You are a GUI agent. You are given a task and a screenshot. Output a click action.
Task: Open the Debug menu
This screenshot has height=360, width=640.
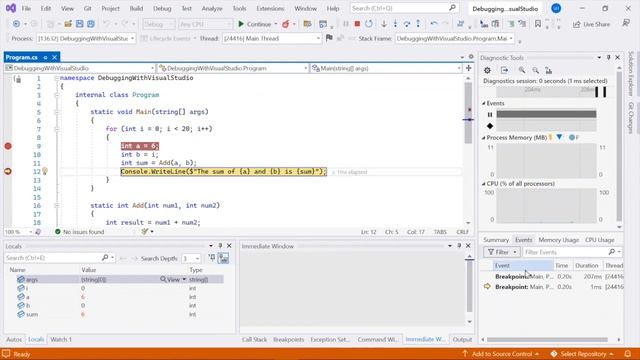(x=162, y=8)
